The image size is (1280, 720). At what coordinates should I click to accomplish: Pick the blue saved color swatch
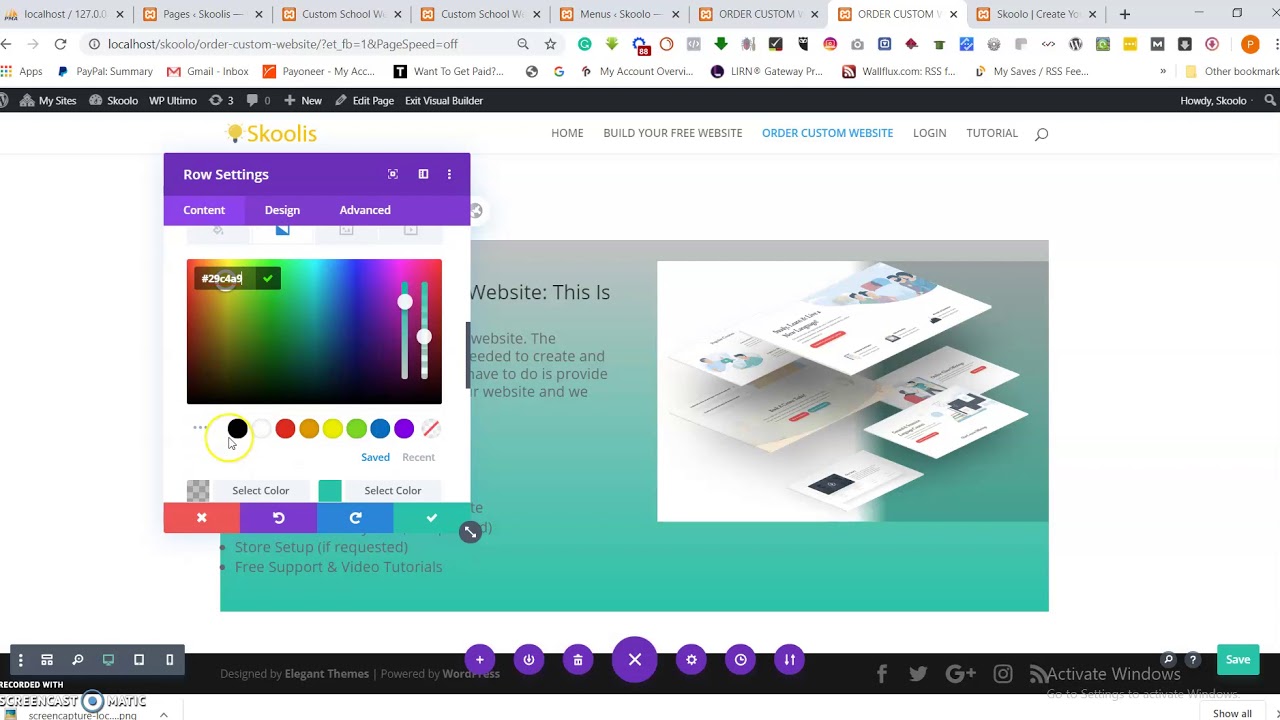tap(380, 429)
